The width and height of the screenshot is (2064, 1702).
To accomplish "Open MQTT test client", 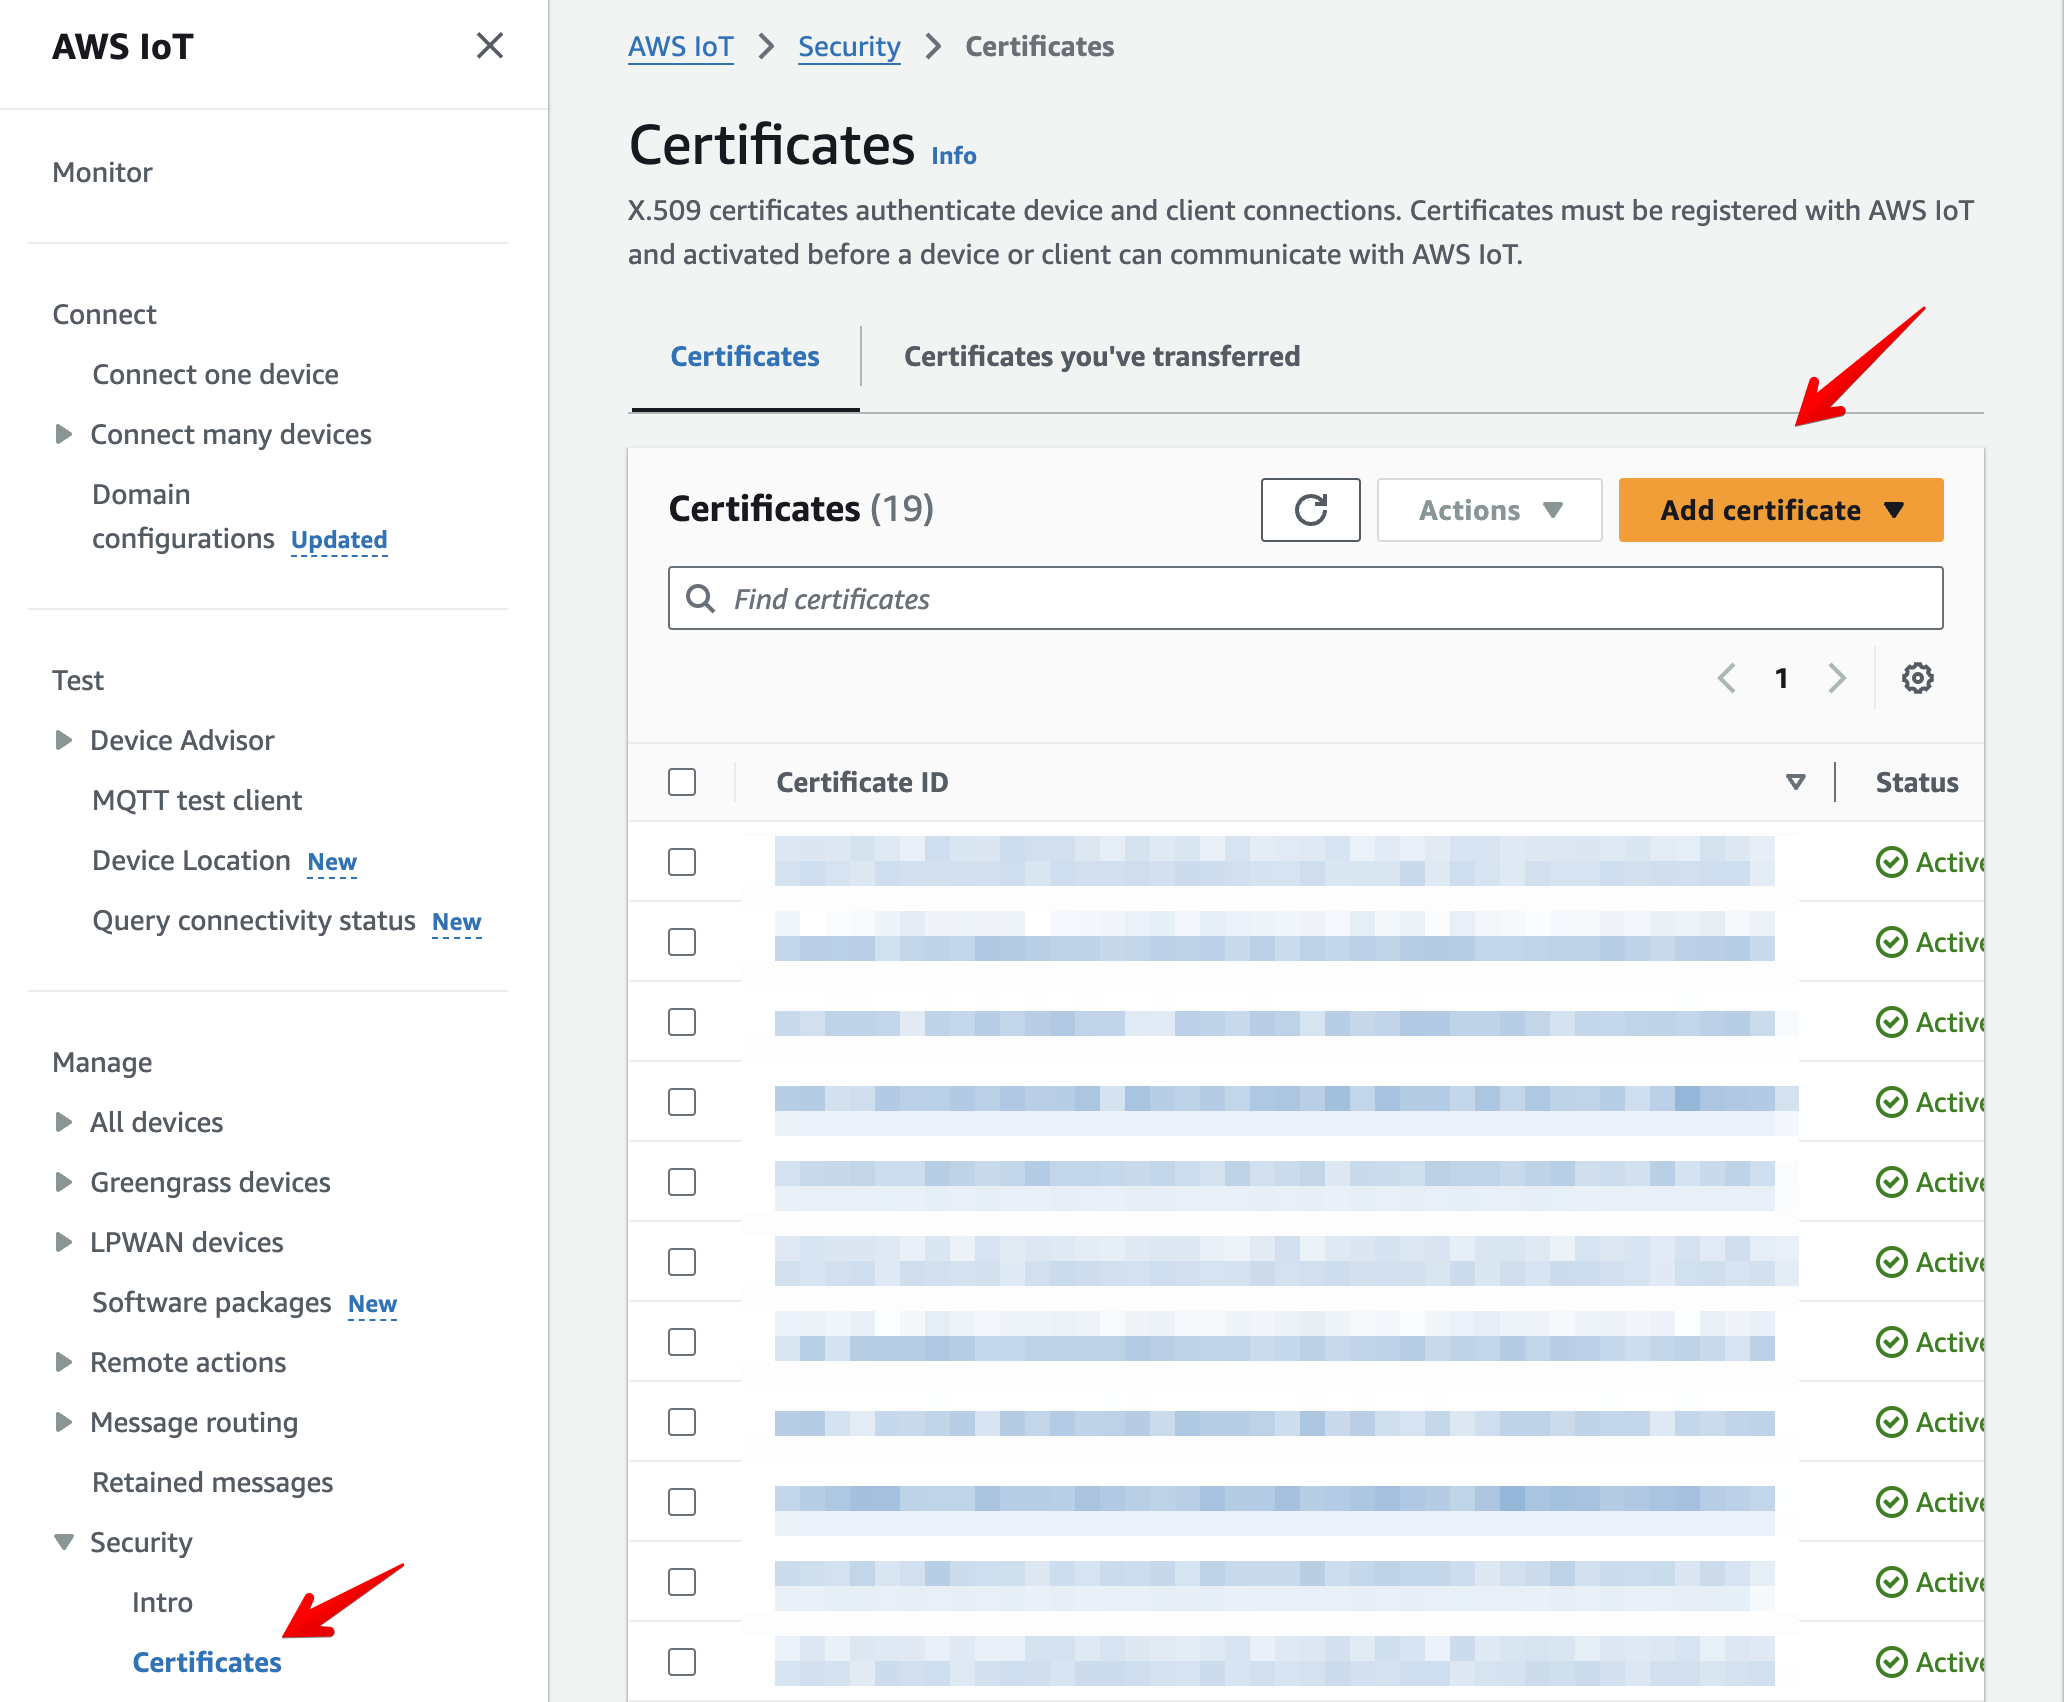I will coord(197,800).
